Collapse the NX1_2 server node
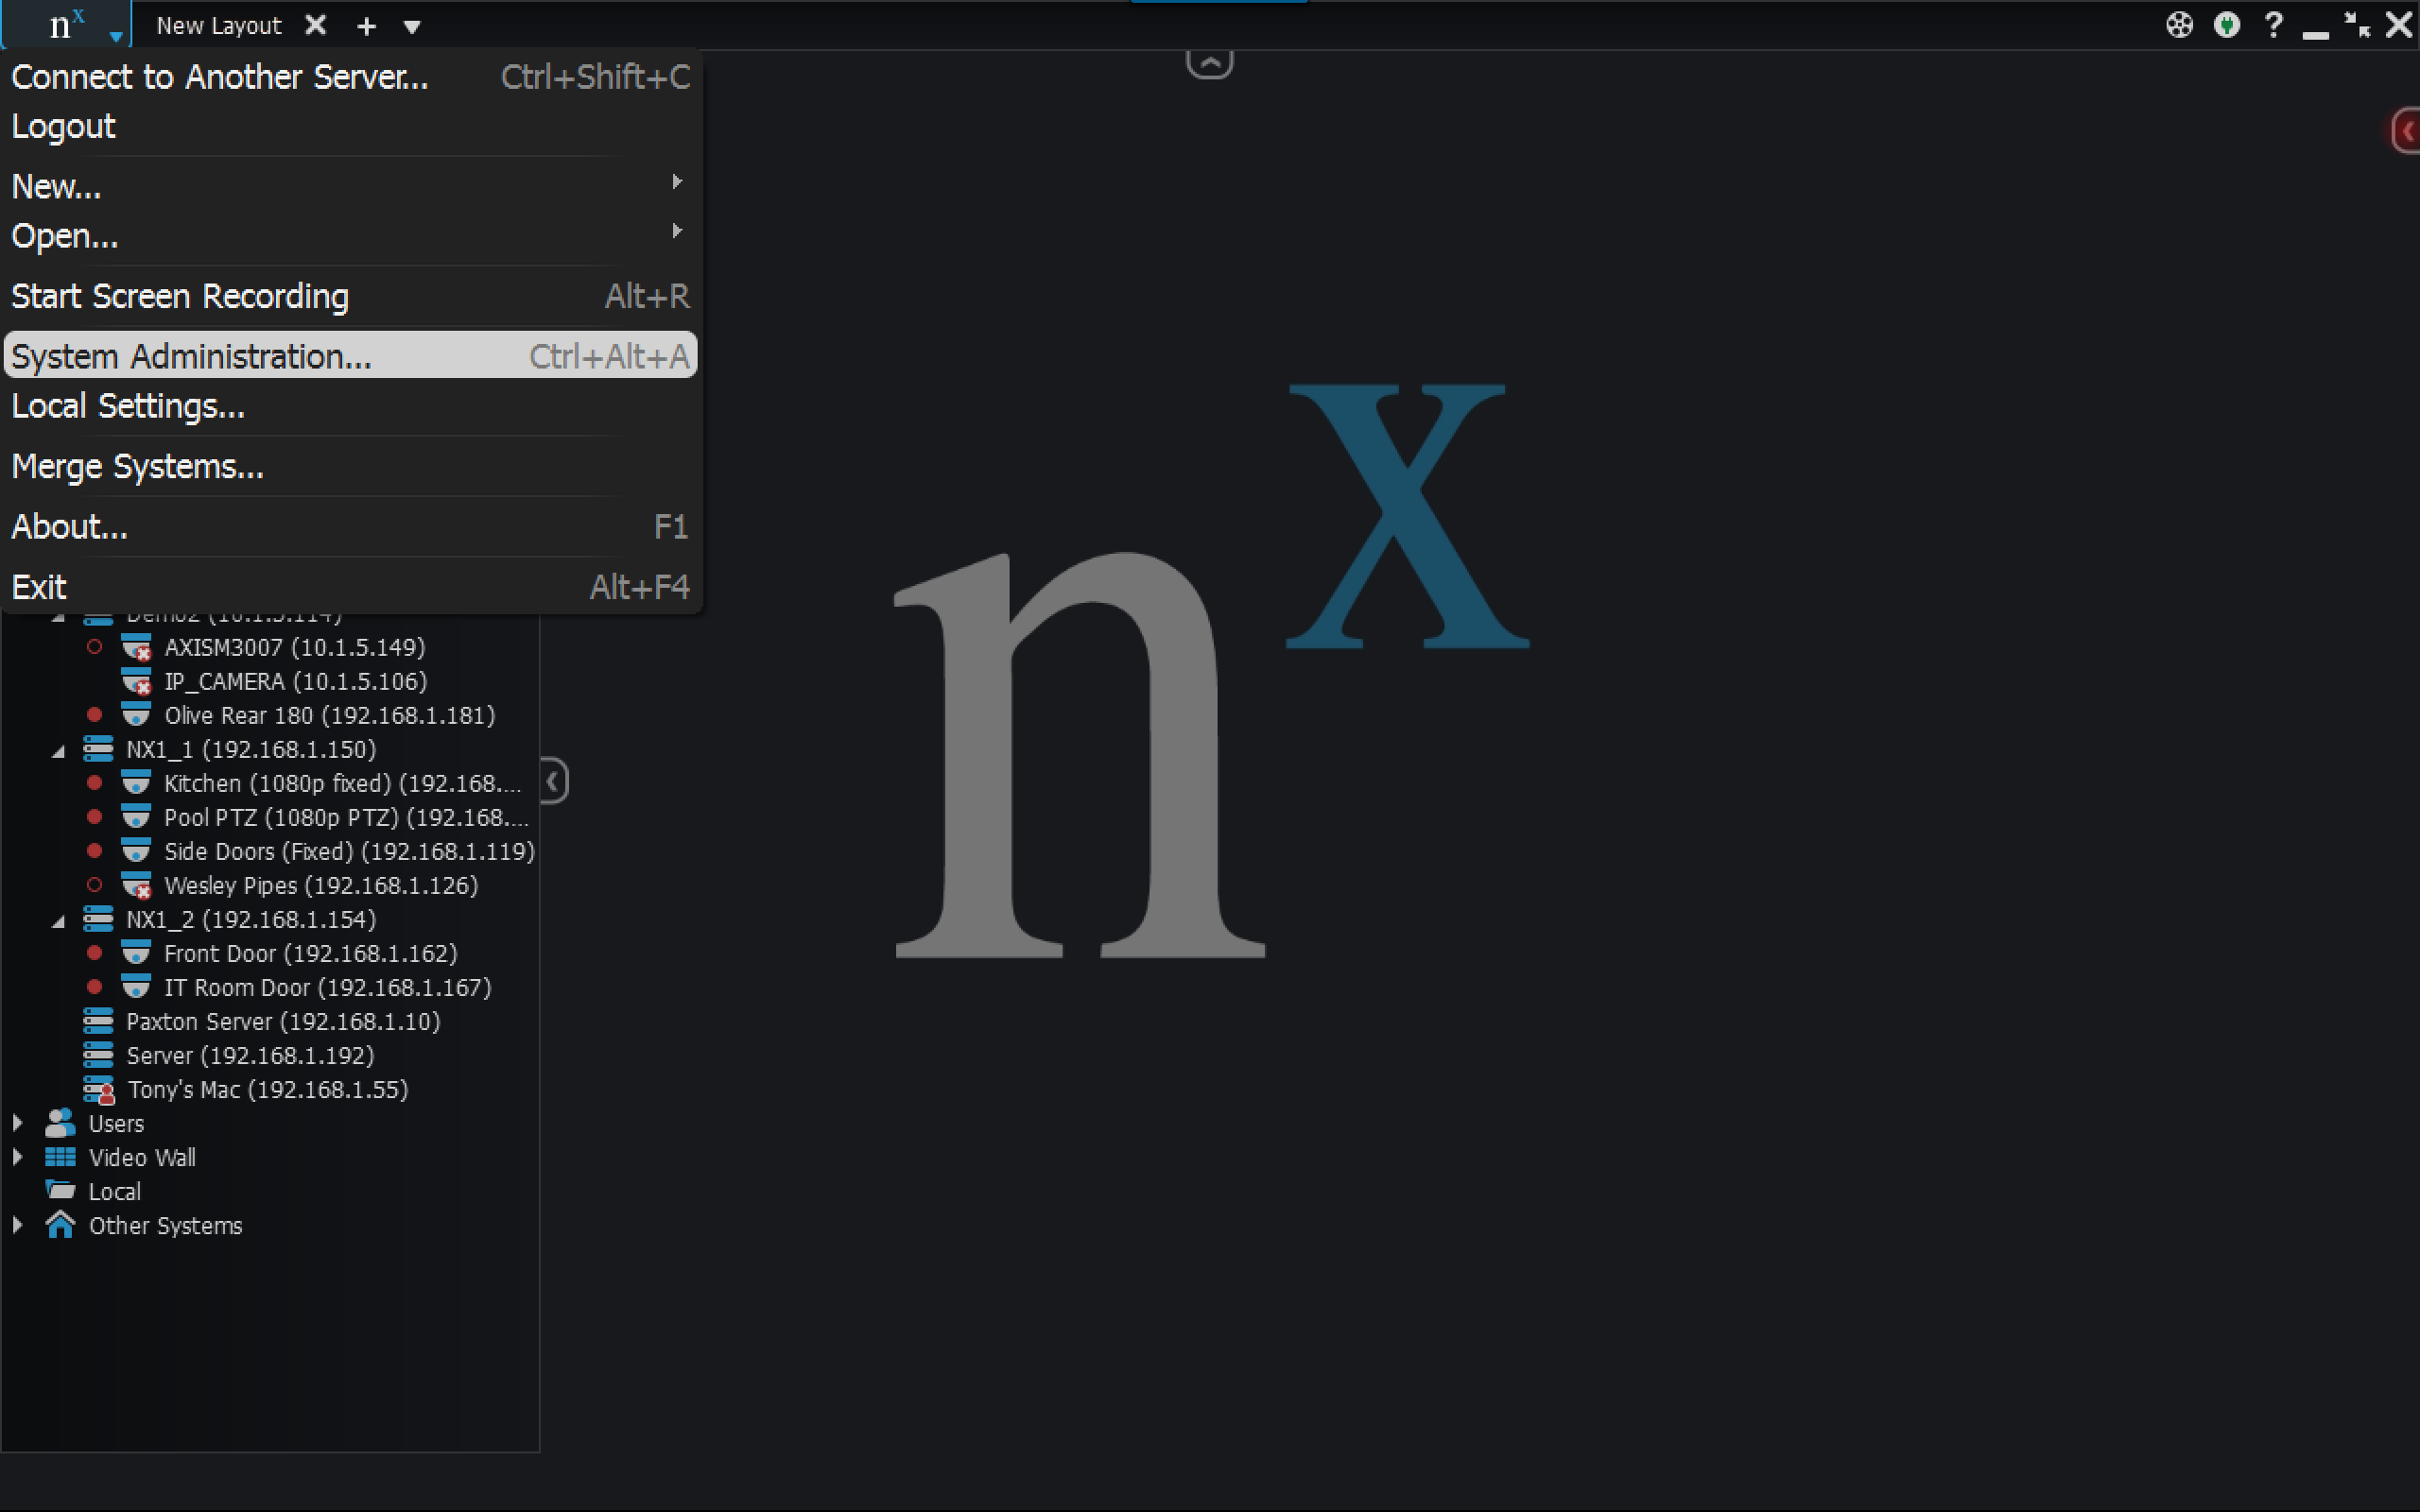The height and width of the screenshot is (1512, 2420). (x=58, y=920)
